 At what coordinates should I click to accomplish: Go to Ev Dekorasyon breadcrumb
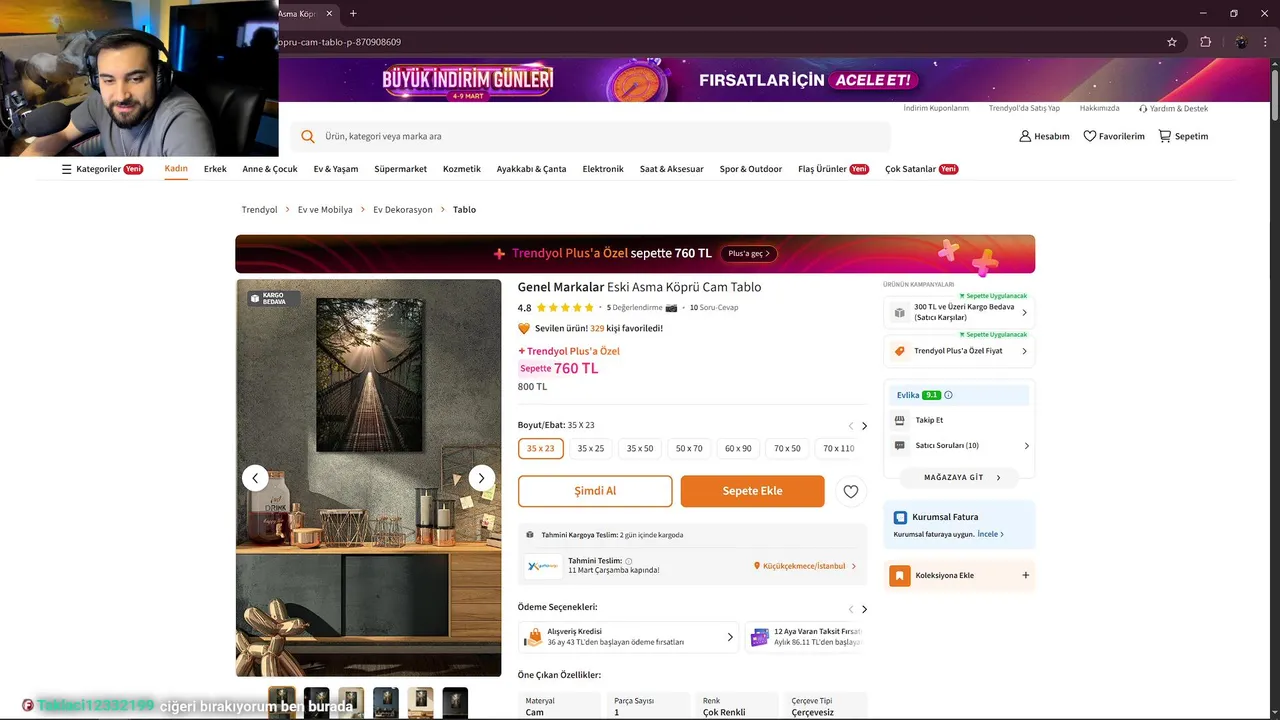click(x=403, y=210)
